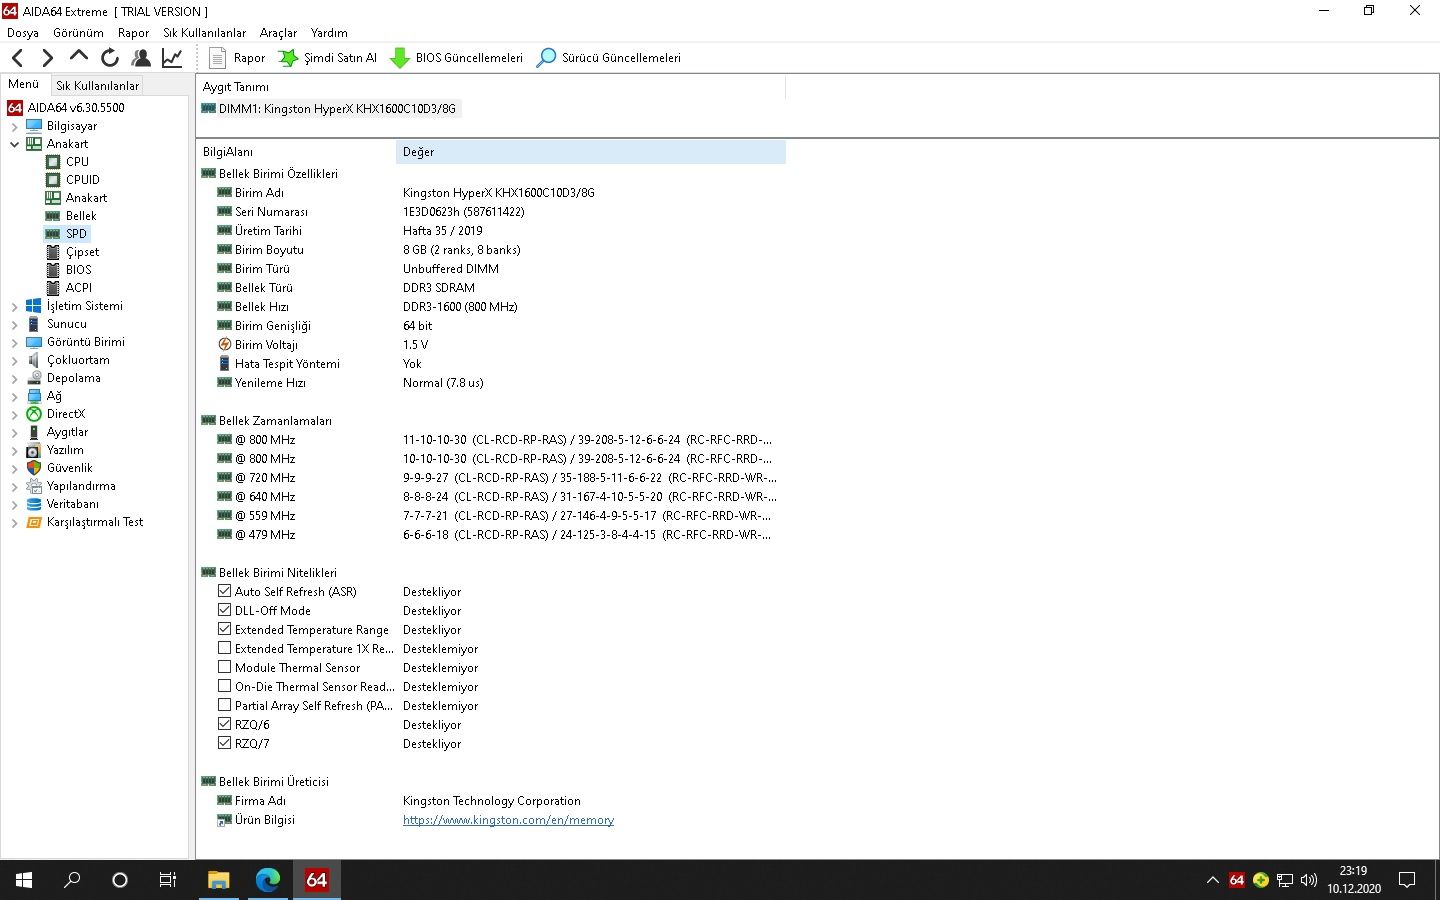Go back with the left arrow button

17,58
